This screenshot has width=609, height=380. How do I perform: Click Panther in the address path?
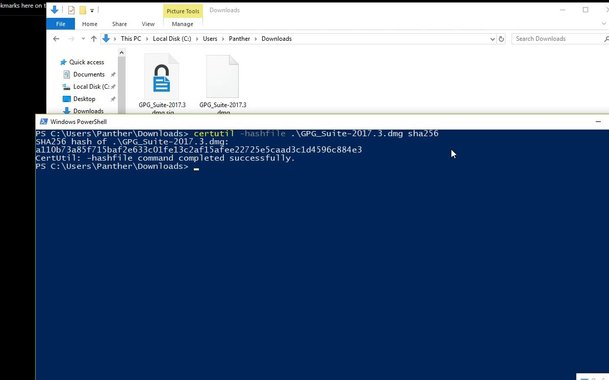[x=239, y=39]
